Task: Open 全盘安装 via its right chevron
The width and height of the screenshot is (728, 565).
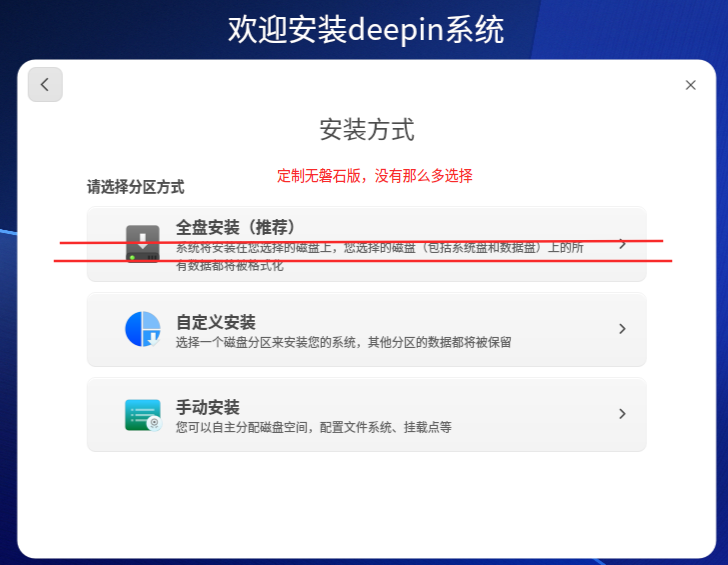Action: coord(623,244)
